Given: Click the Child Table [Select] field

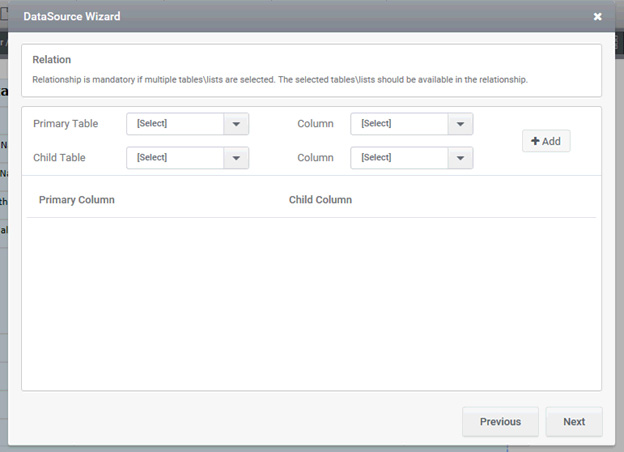Looking at the screenshot, I should click(175, 158).
